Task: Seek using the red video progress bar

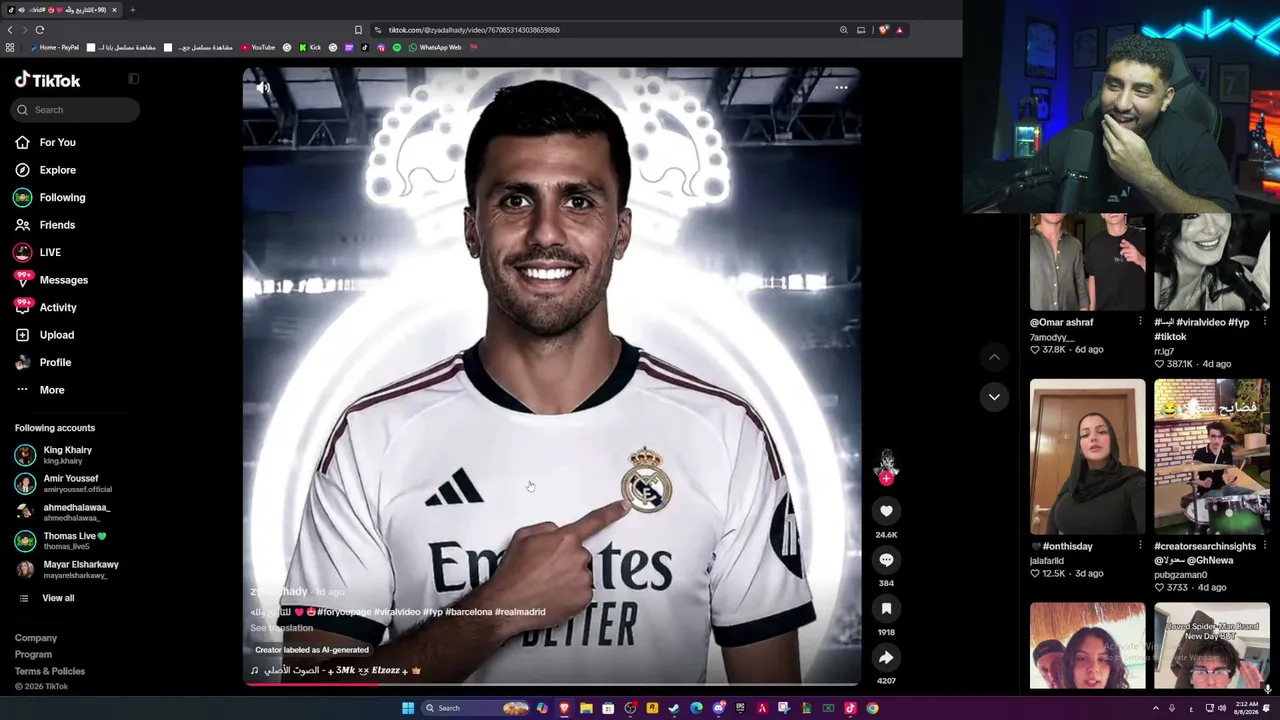Action: point(551,684)
